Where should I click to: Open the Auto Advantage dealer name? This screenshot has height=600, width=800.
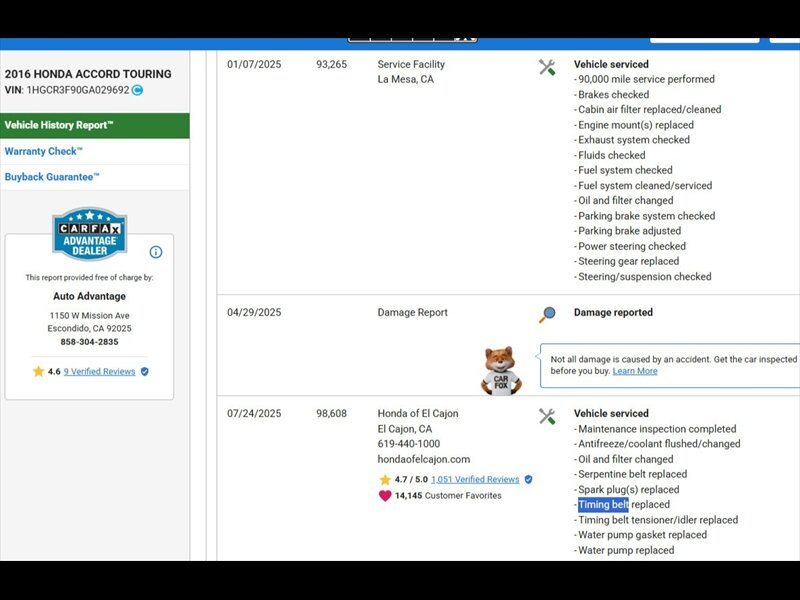[x=89, y=296]
